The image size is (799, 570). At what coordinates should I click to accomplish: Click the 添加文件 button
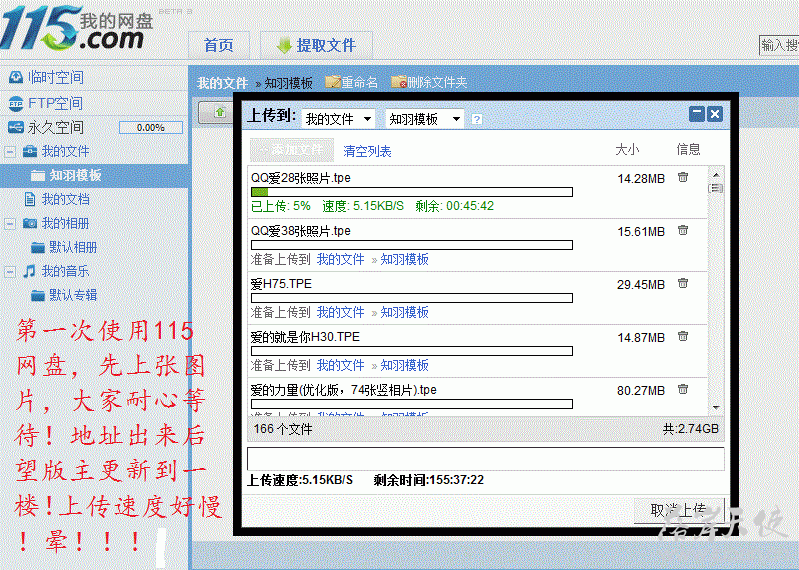(292, 150)
